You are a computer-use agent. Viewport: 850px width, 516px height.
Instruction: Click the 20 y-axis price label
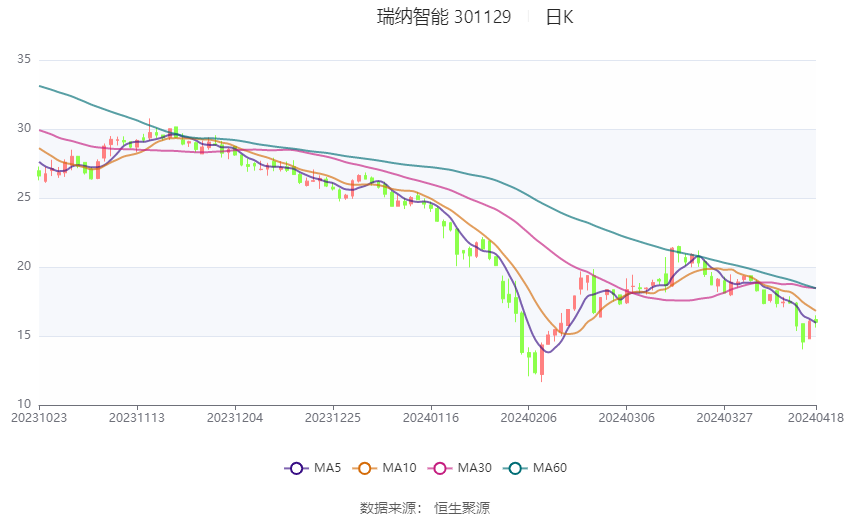click(24, 266)
